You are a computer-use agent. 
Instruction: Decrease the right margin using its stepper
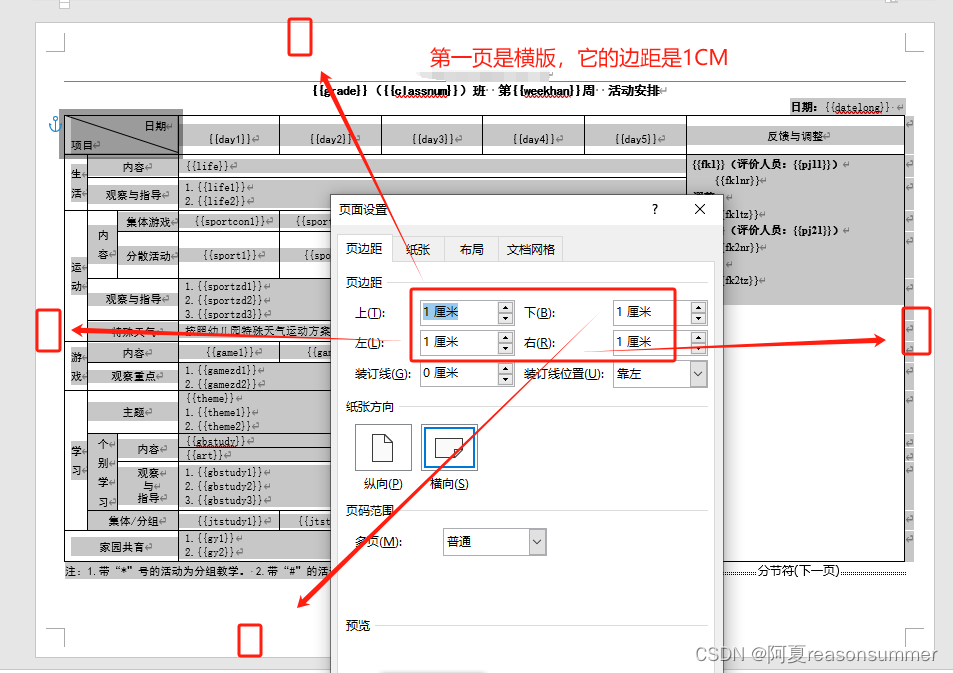click(698, 347)
